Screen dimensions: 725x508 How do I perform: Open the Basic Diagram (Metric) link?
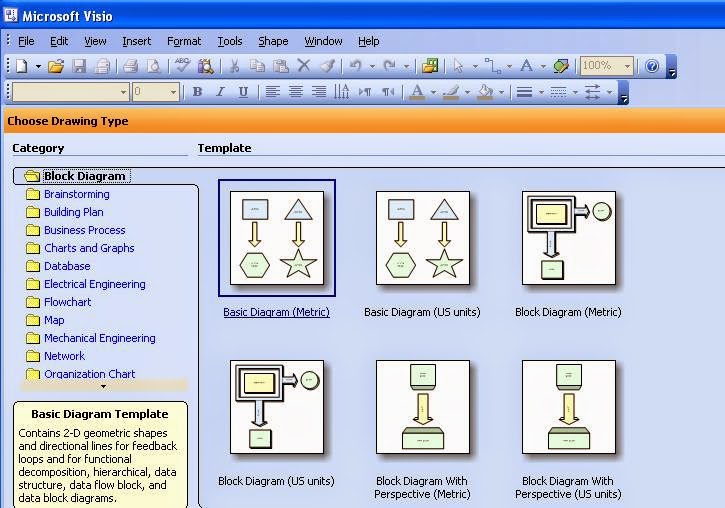click(x=276, y=312)
